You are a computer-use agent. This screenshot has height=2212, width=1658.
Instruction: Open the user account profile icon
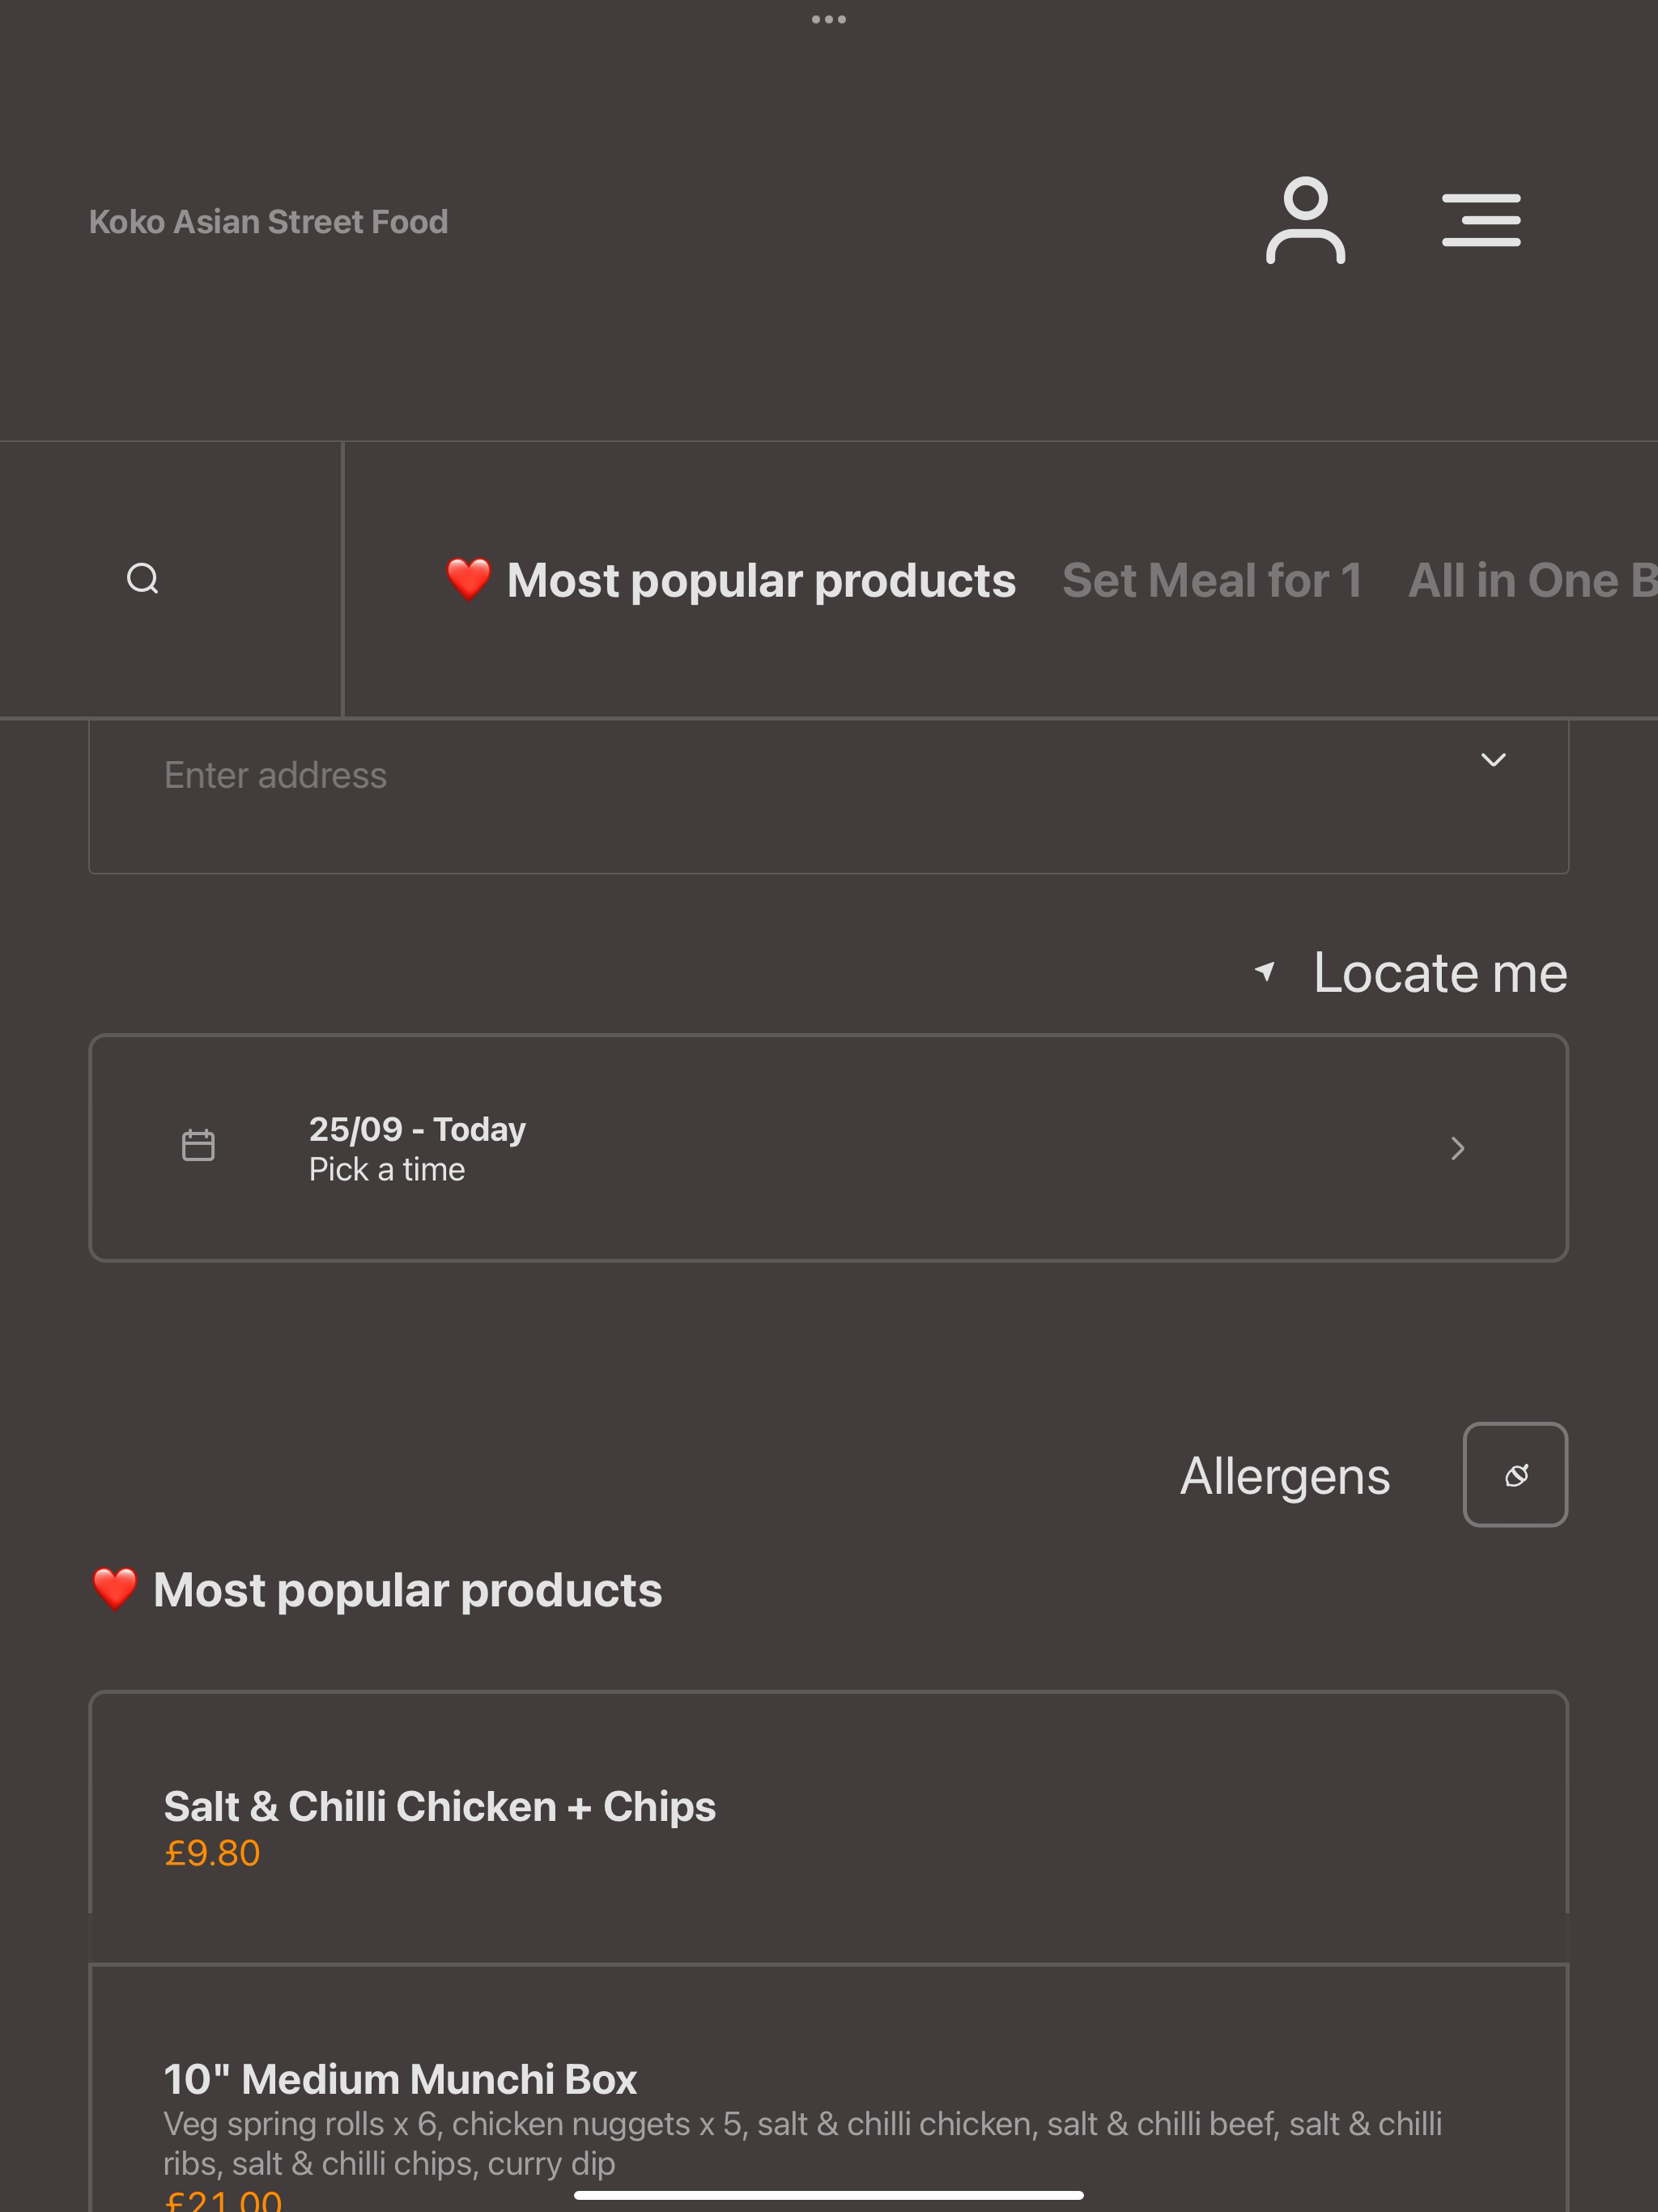click(1305, 221)
